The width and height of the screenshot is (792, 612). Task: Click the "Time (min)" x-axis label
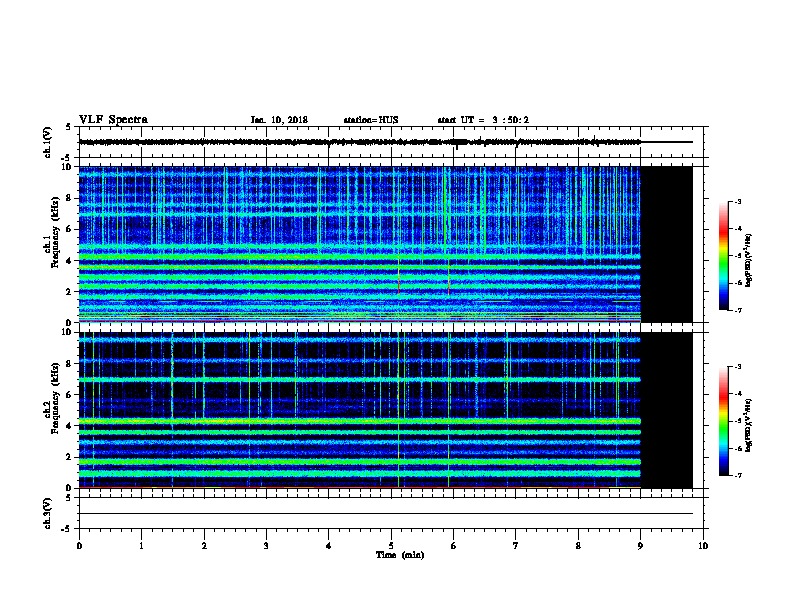pos(400,555)
